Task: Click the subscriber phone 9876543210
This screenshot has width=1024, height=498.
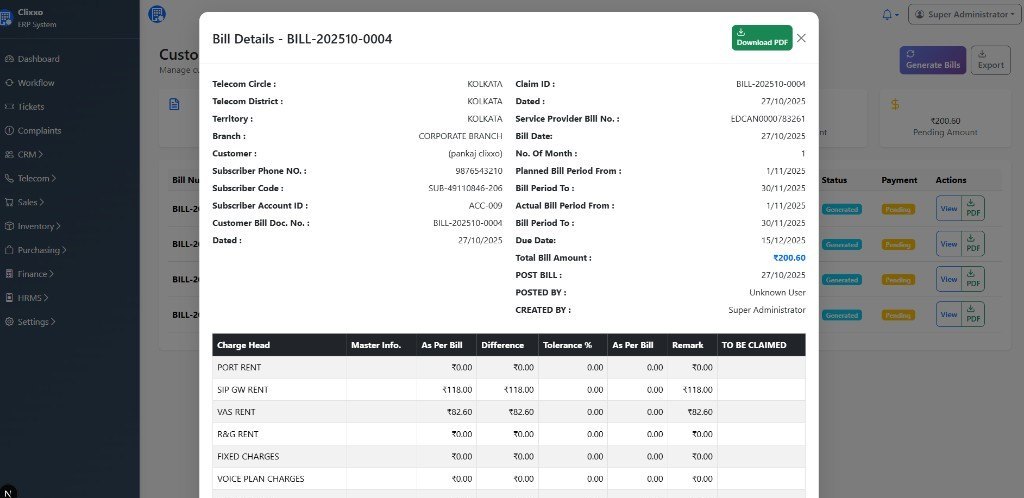Action: [x=479, y=171]
